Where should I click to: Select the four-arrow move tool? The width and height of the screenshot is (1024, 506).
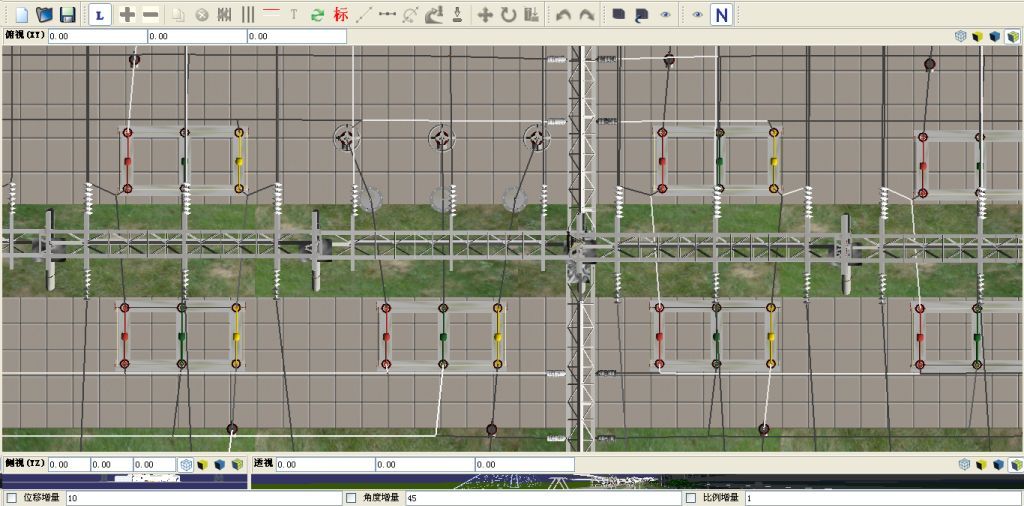(x=485, y=15)
